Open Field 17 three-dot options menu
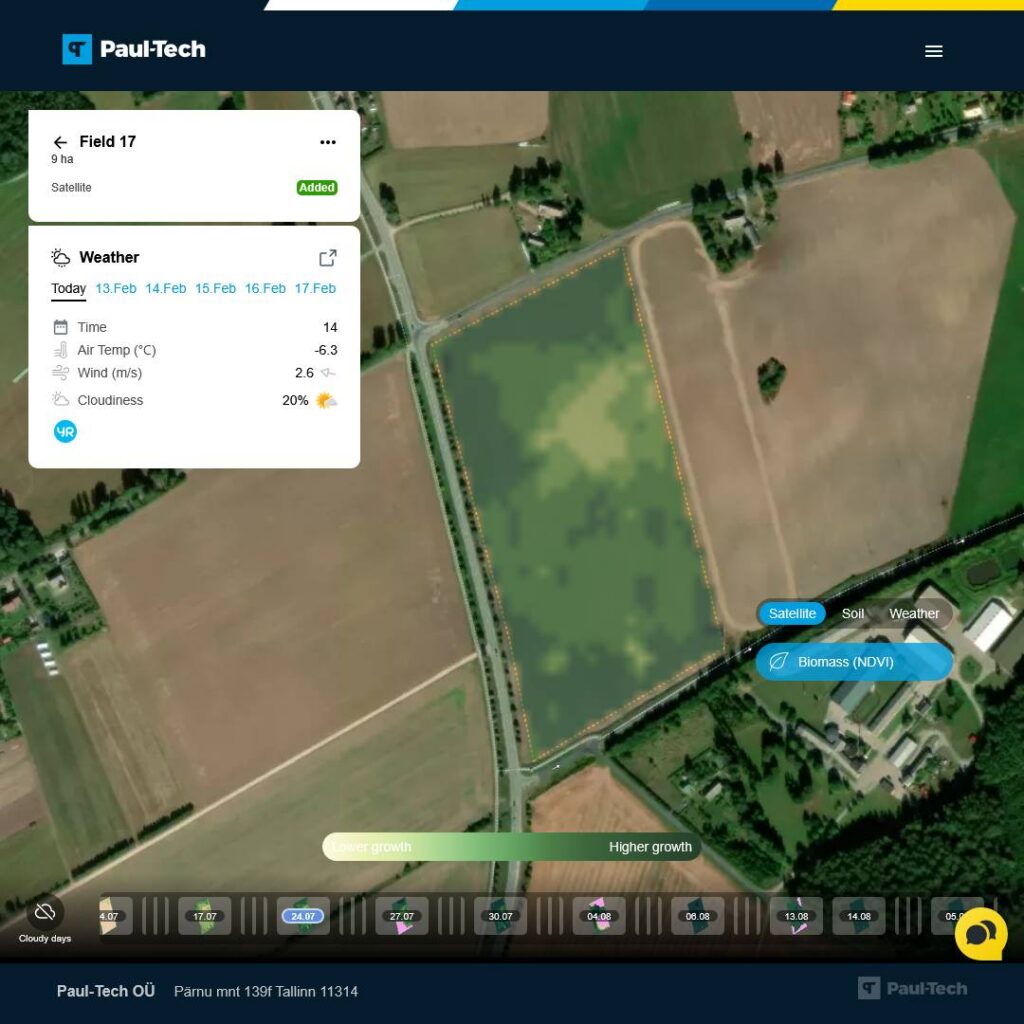The width and height of the screenshot is (1024, 1024). [328, 142]
